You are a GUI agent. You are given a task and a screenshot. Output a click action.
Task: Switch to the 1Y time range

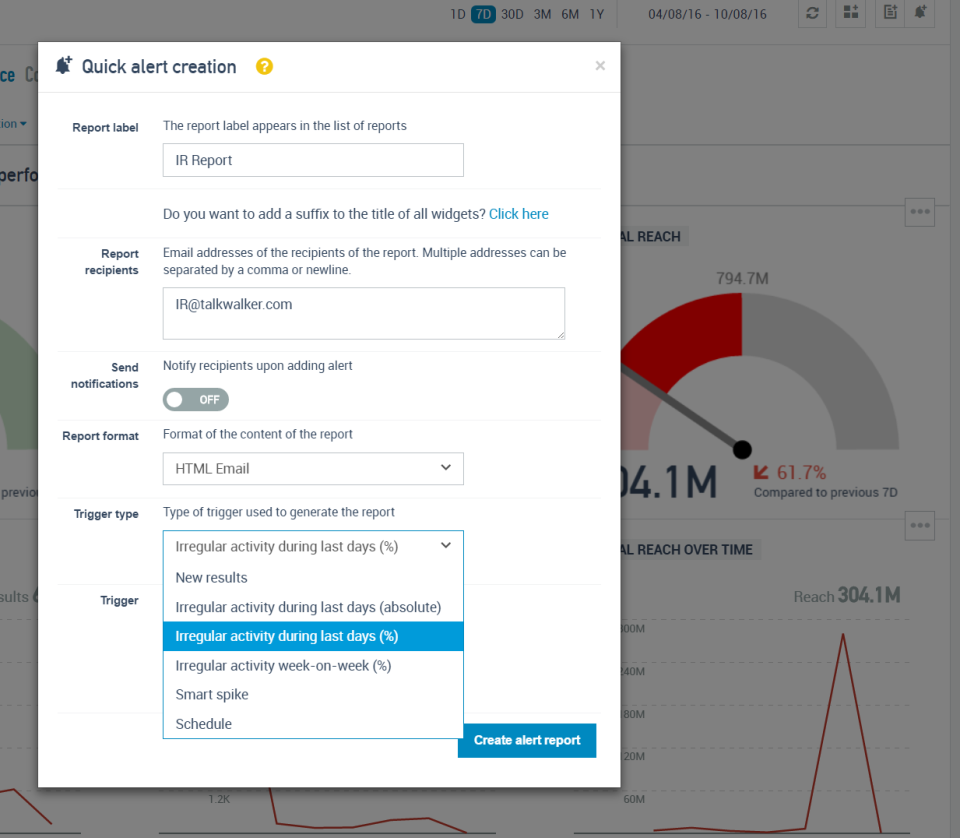(x=599, y=14)
